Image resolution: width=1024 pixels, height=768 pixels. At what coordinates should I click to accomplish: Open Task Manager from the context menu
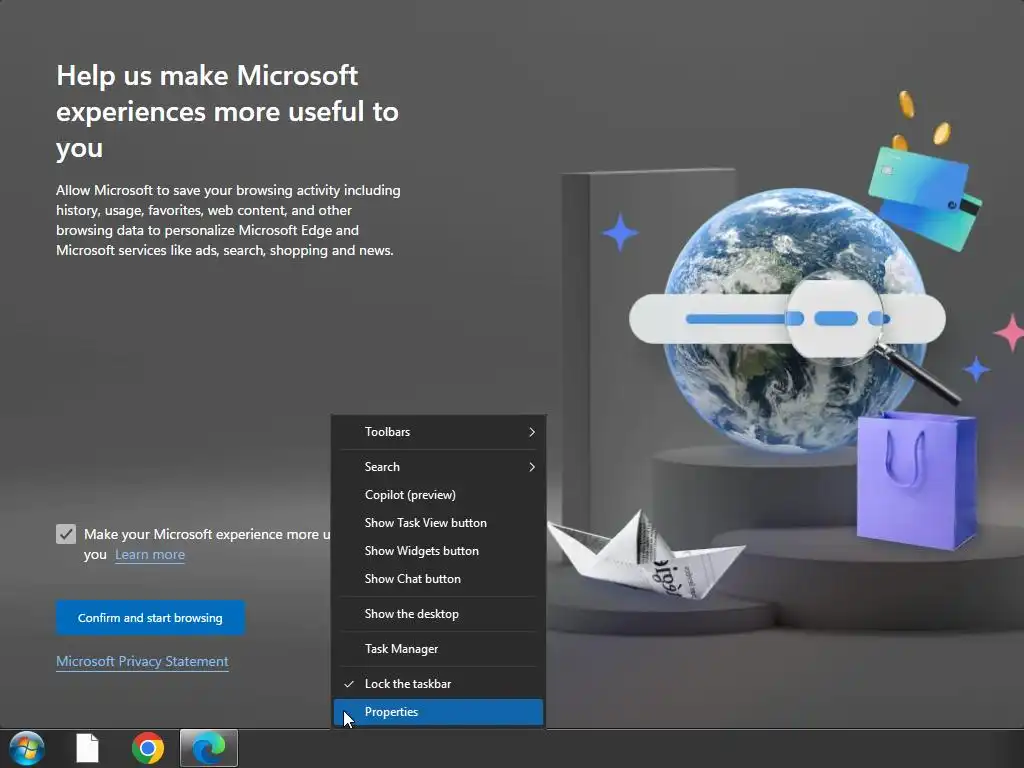pyautogui.click(x=438, y=649)
